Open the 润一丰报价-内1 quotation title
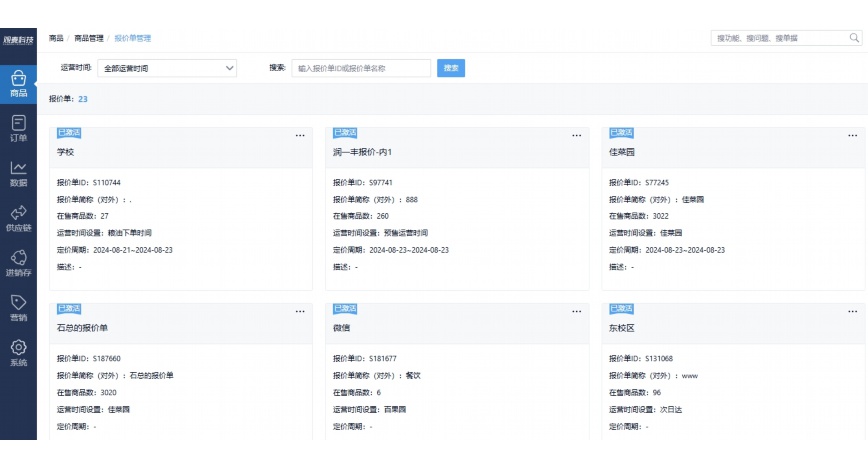 [362, 152]
